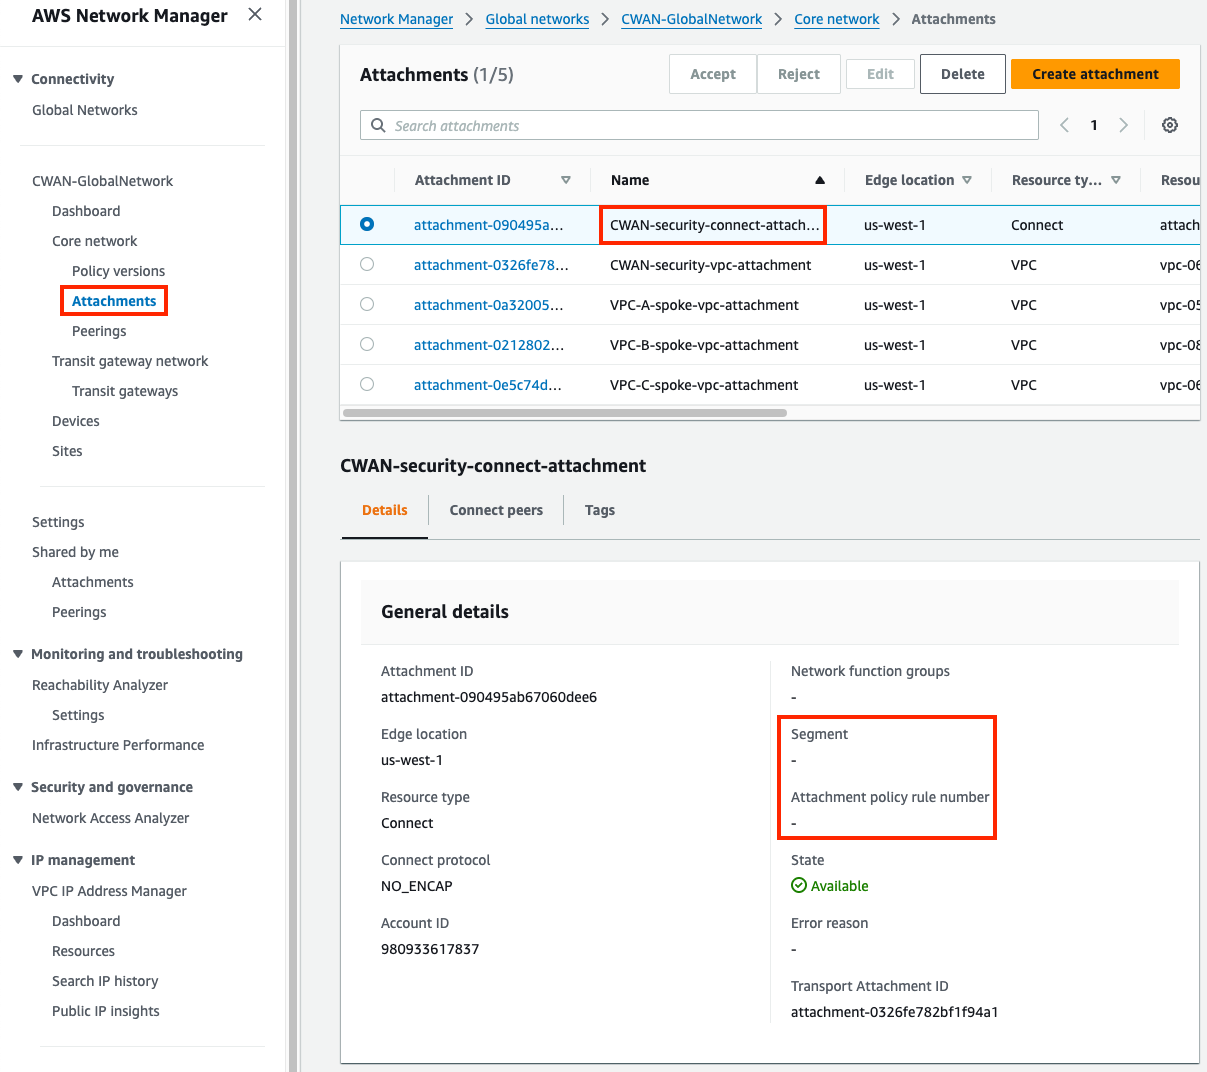
Task: Open Attachments under Shared by me
Action: tap(93, 582)
